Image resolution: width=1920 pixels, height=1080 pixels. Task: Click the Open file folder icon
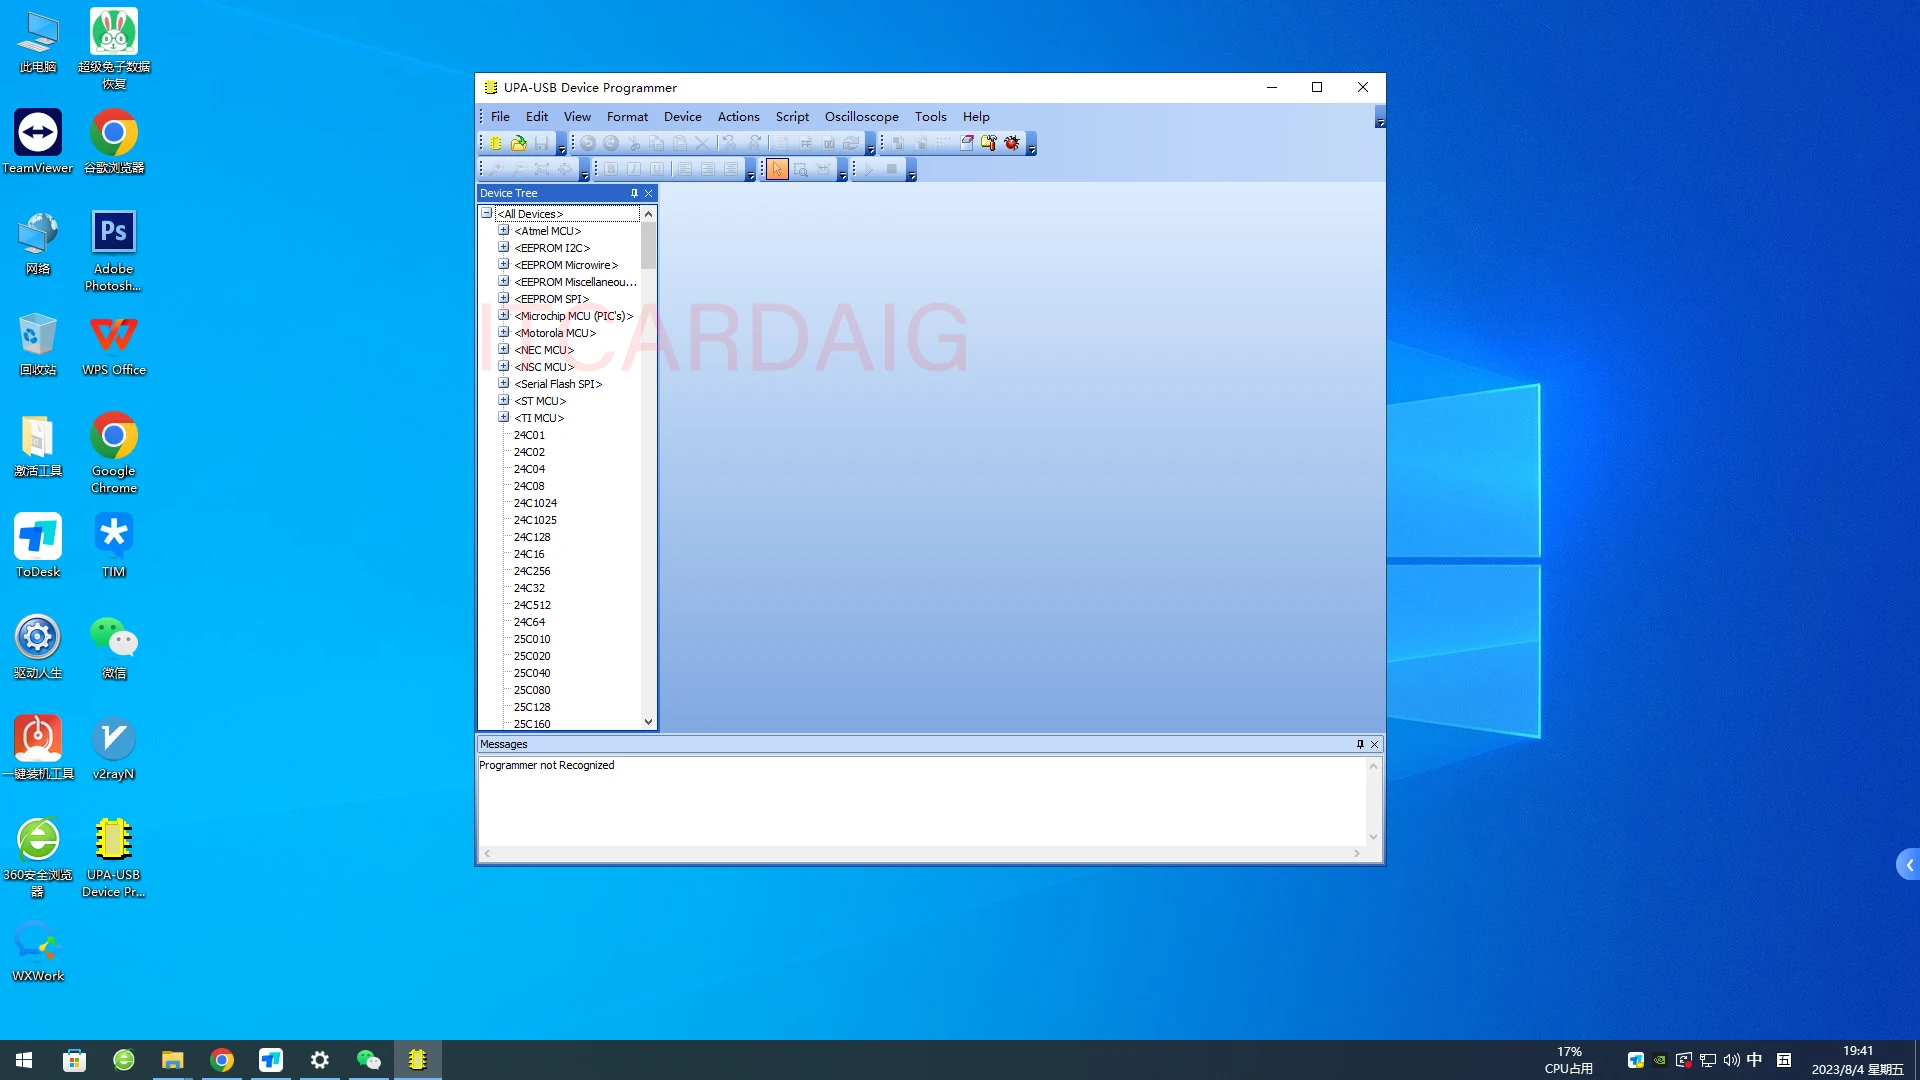(x=519, y=143)
